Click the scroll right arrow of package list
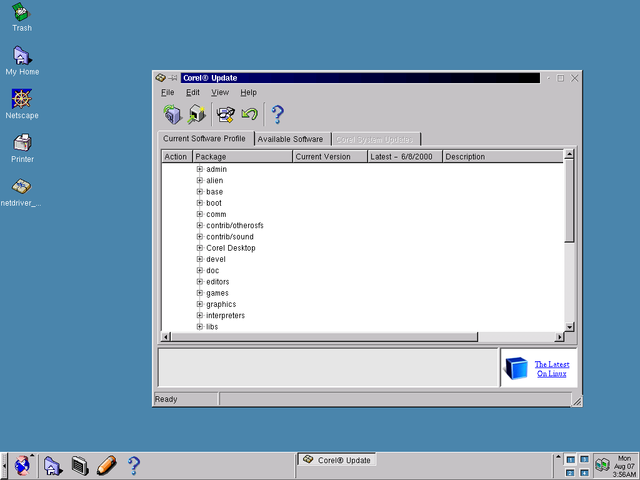Screen dimensions: 640x480 click(x=559, y=337)
